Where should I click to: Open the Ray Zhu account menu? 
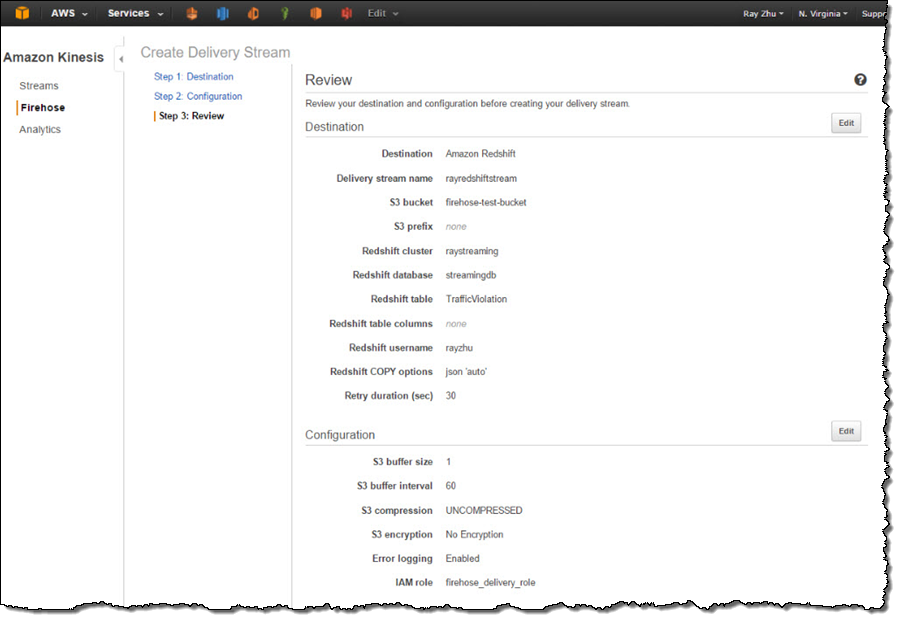[763, 14]
